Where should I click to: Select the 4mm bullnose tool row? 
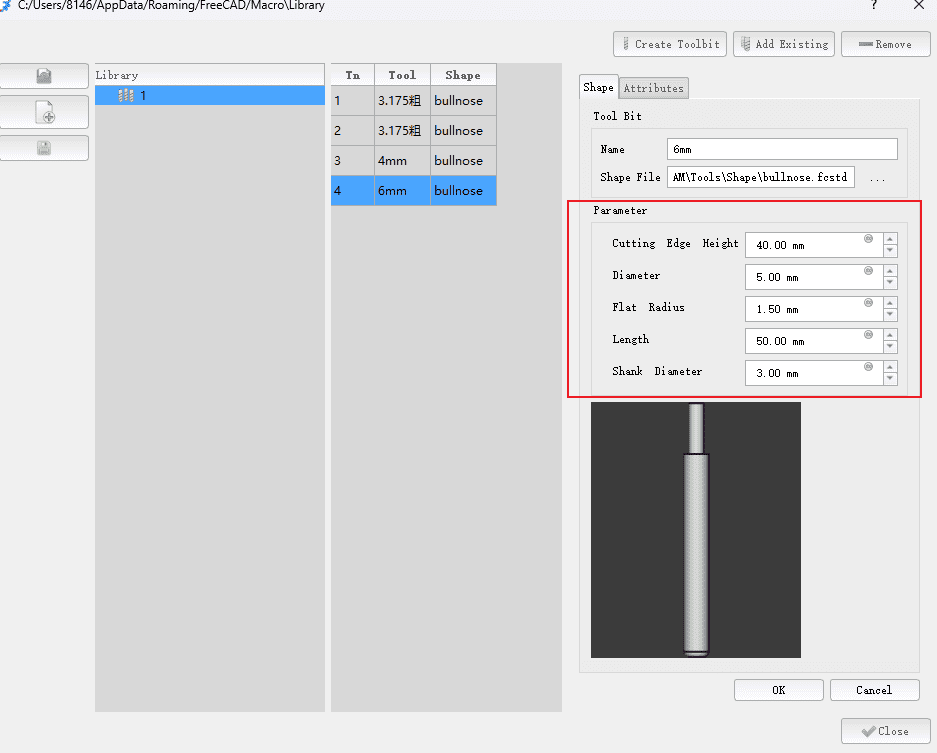413,161
